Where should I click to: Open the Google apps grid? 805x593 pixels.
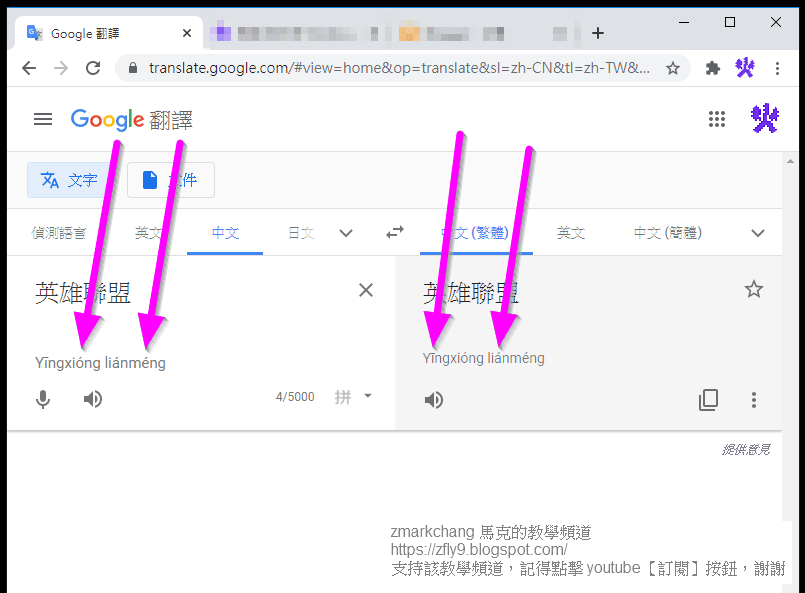click(717, 119)
